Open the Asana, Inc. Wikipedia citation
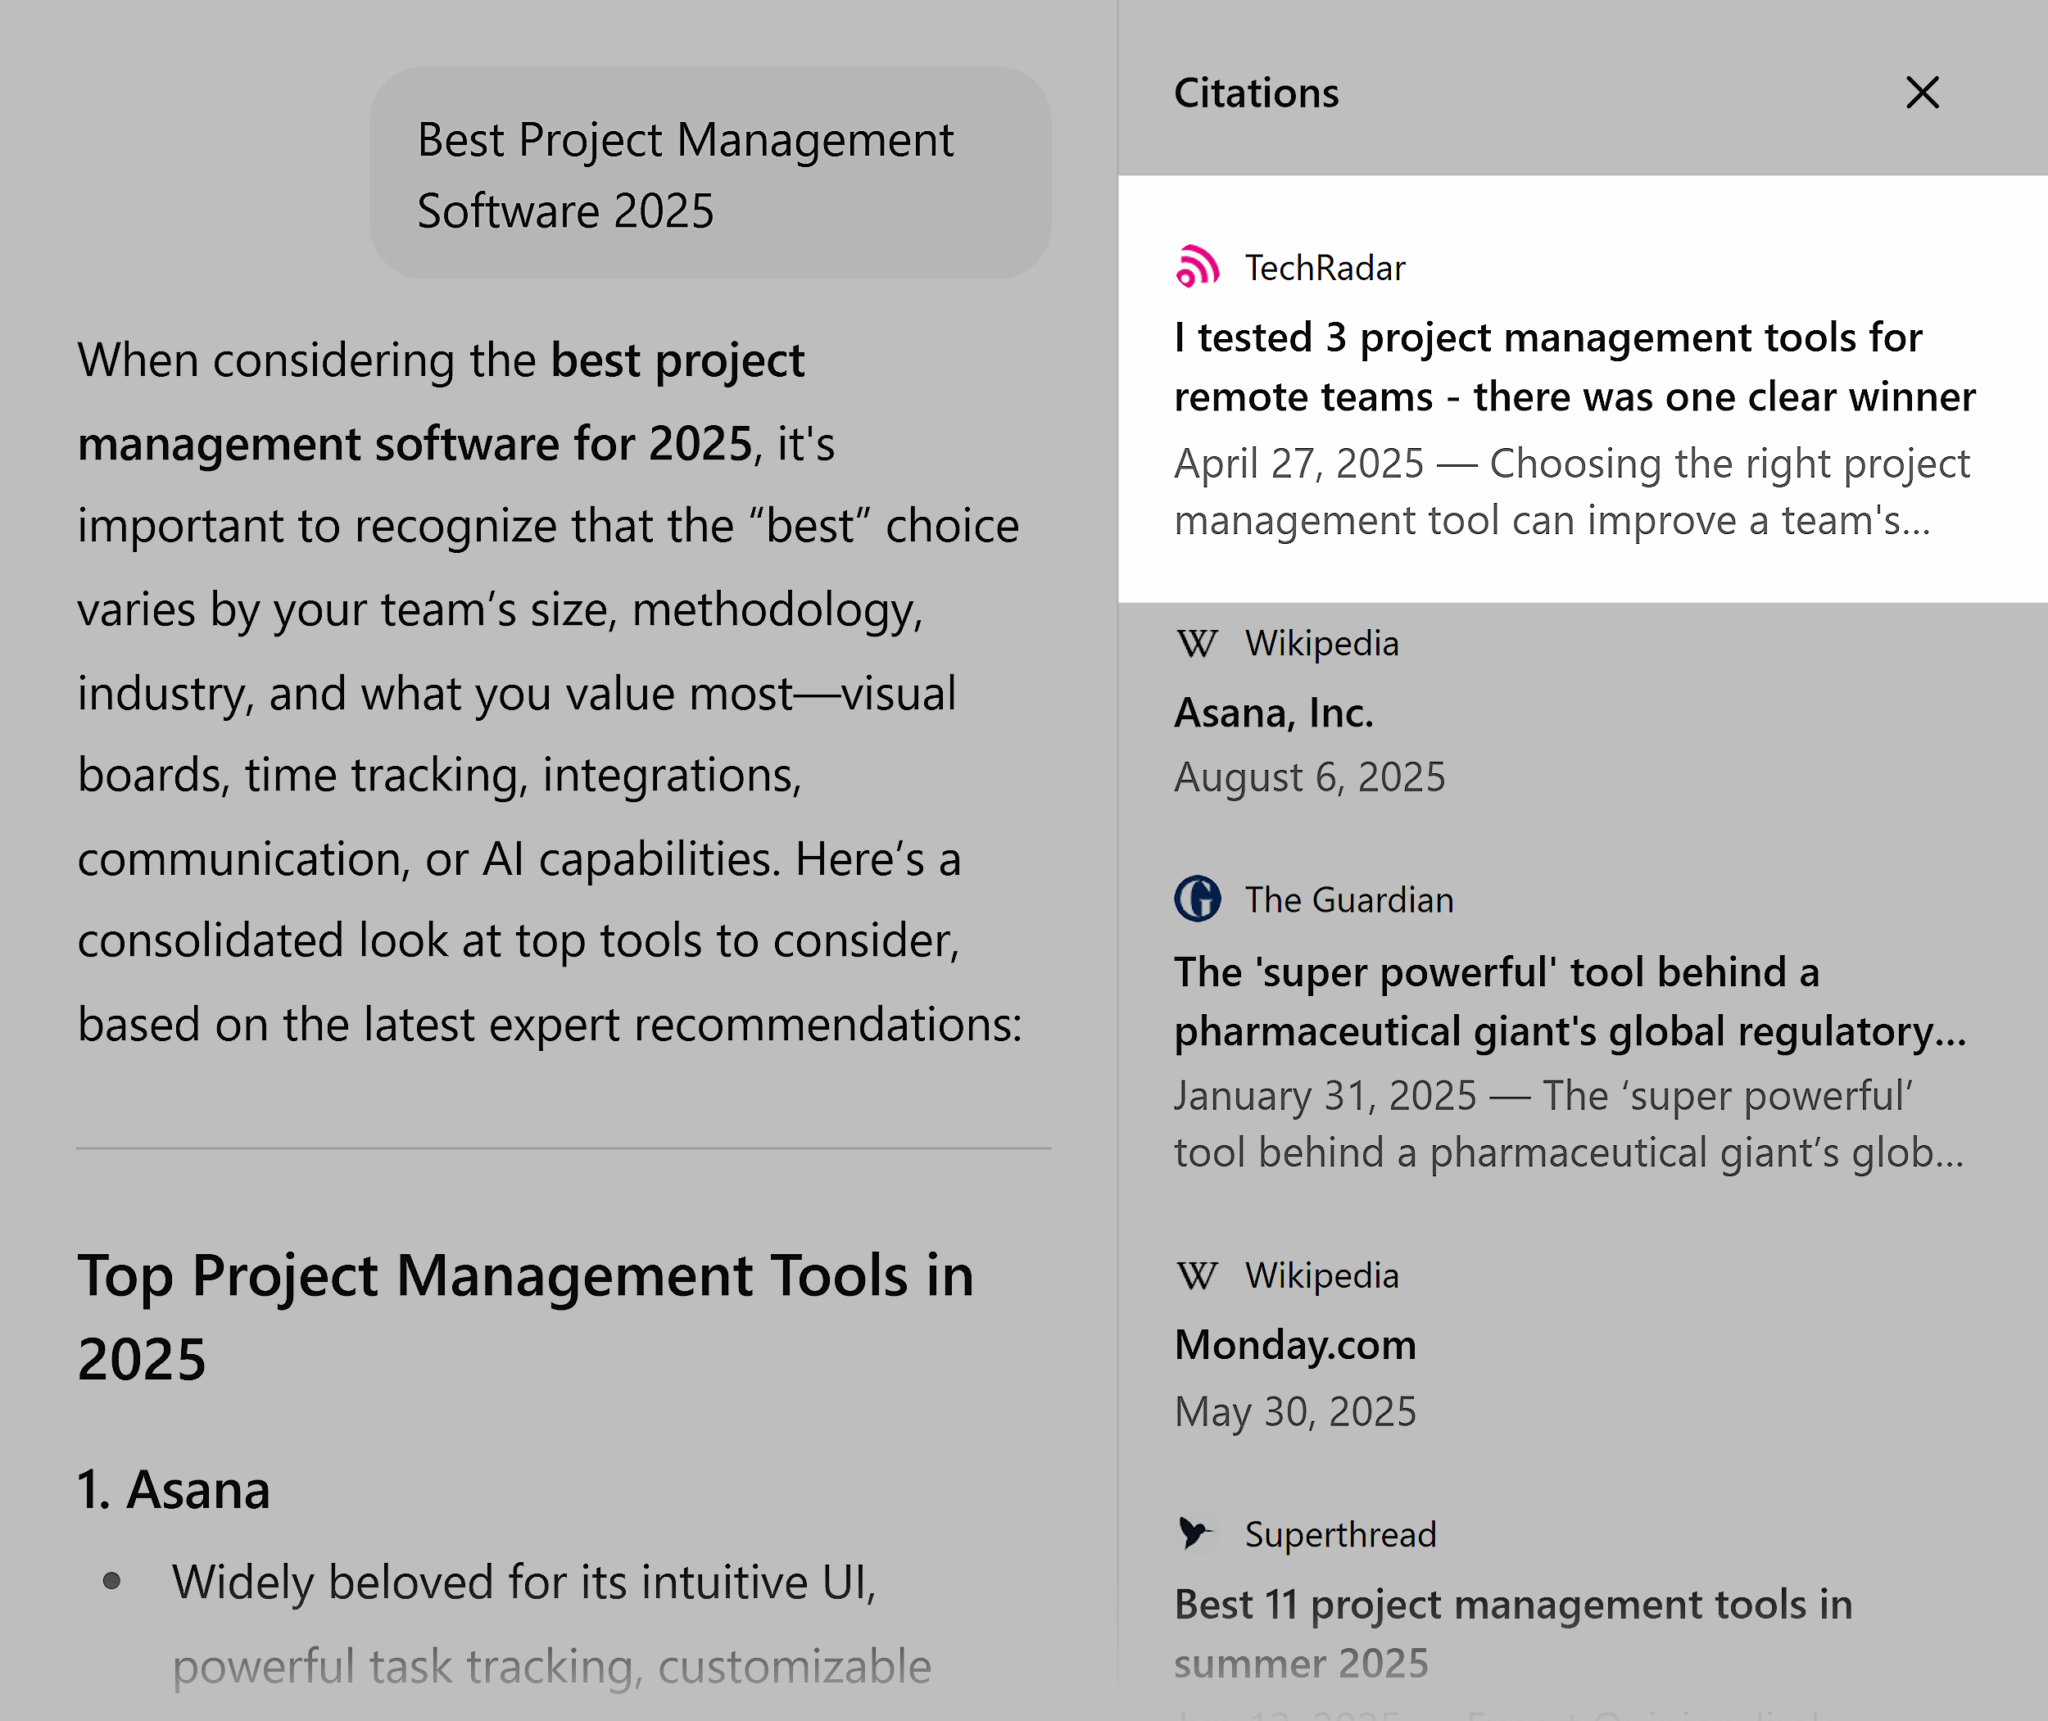 pyautogui.click(x=1273, y=713)
